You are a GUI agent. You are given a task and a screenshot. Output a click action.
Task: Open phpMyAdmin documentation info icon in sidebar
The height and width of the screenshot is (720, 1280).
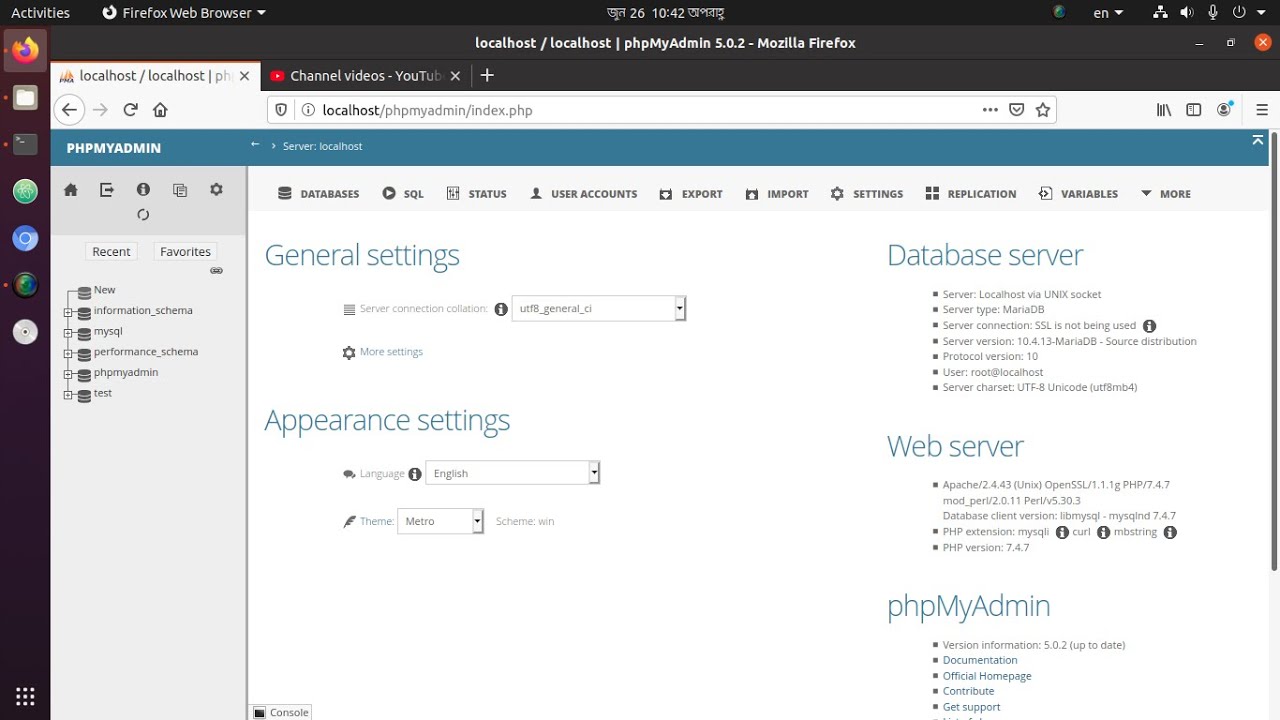click(143, 190)
